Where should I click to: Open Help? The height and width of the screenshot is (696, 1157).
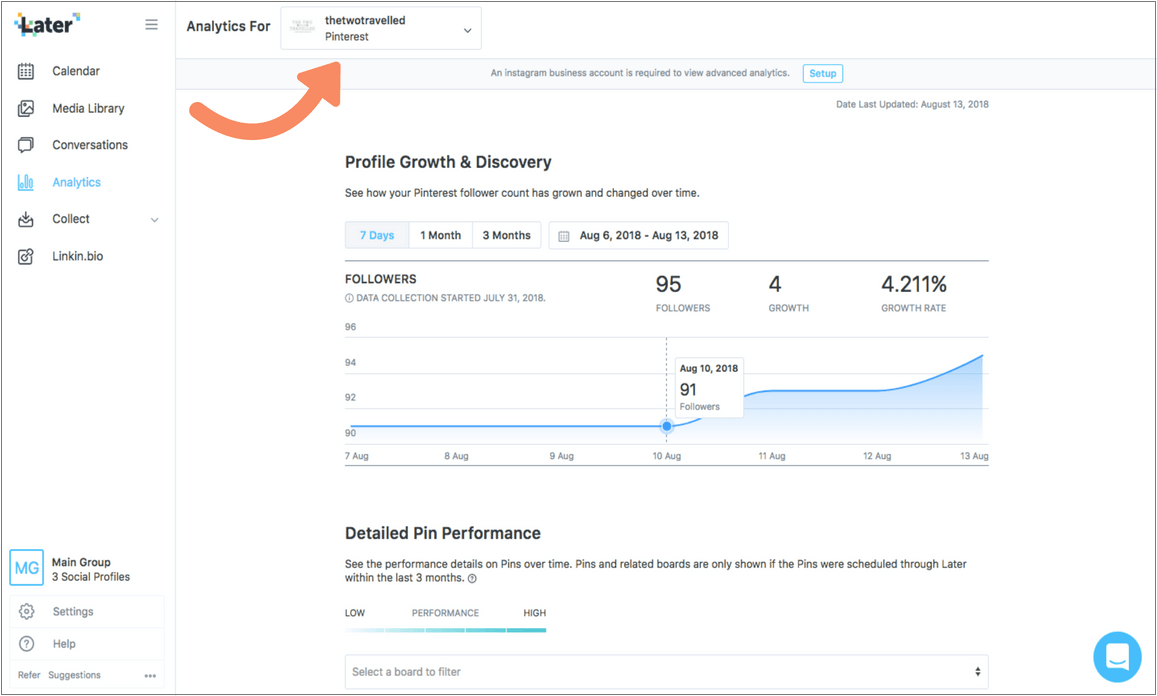64,644
